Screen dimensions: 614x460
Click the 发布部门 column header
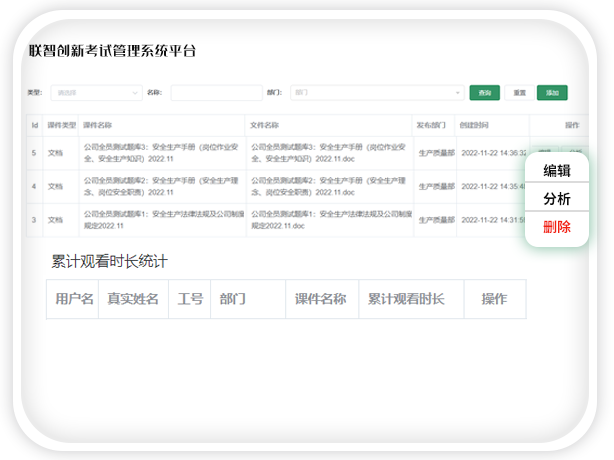coord(434,126)
